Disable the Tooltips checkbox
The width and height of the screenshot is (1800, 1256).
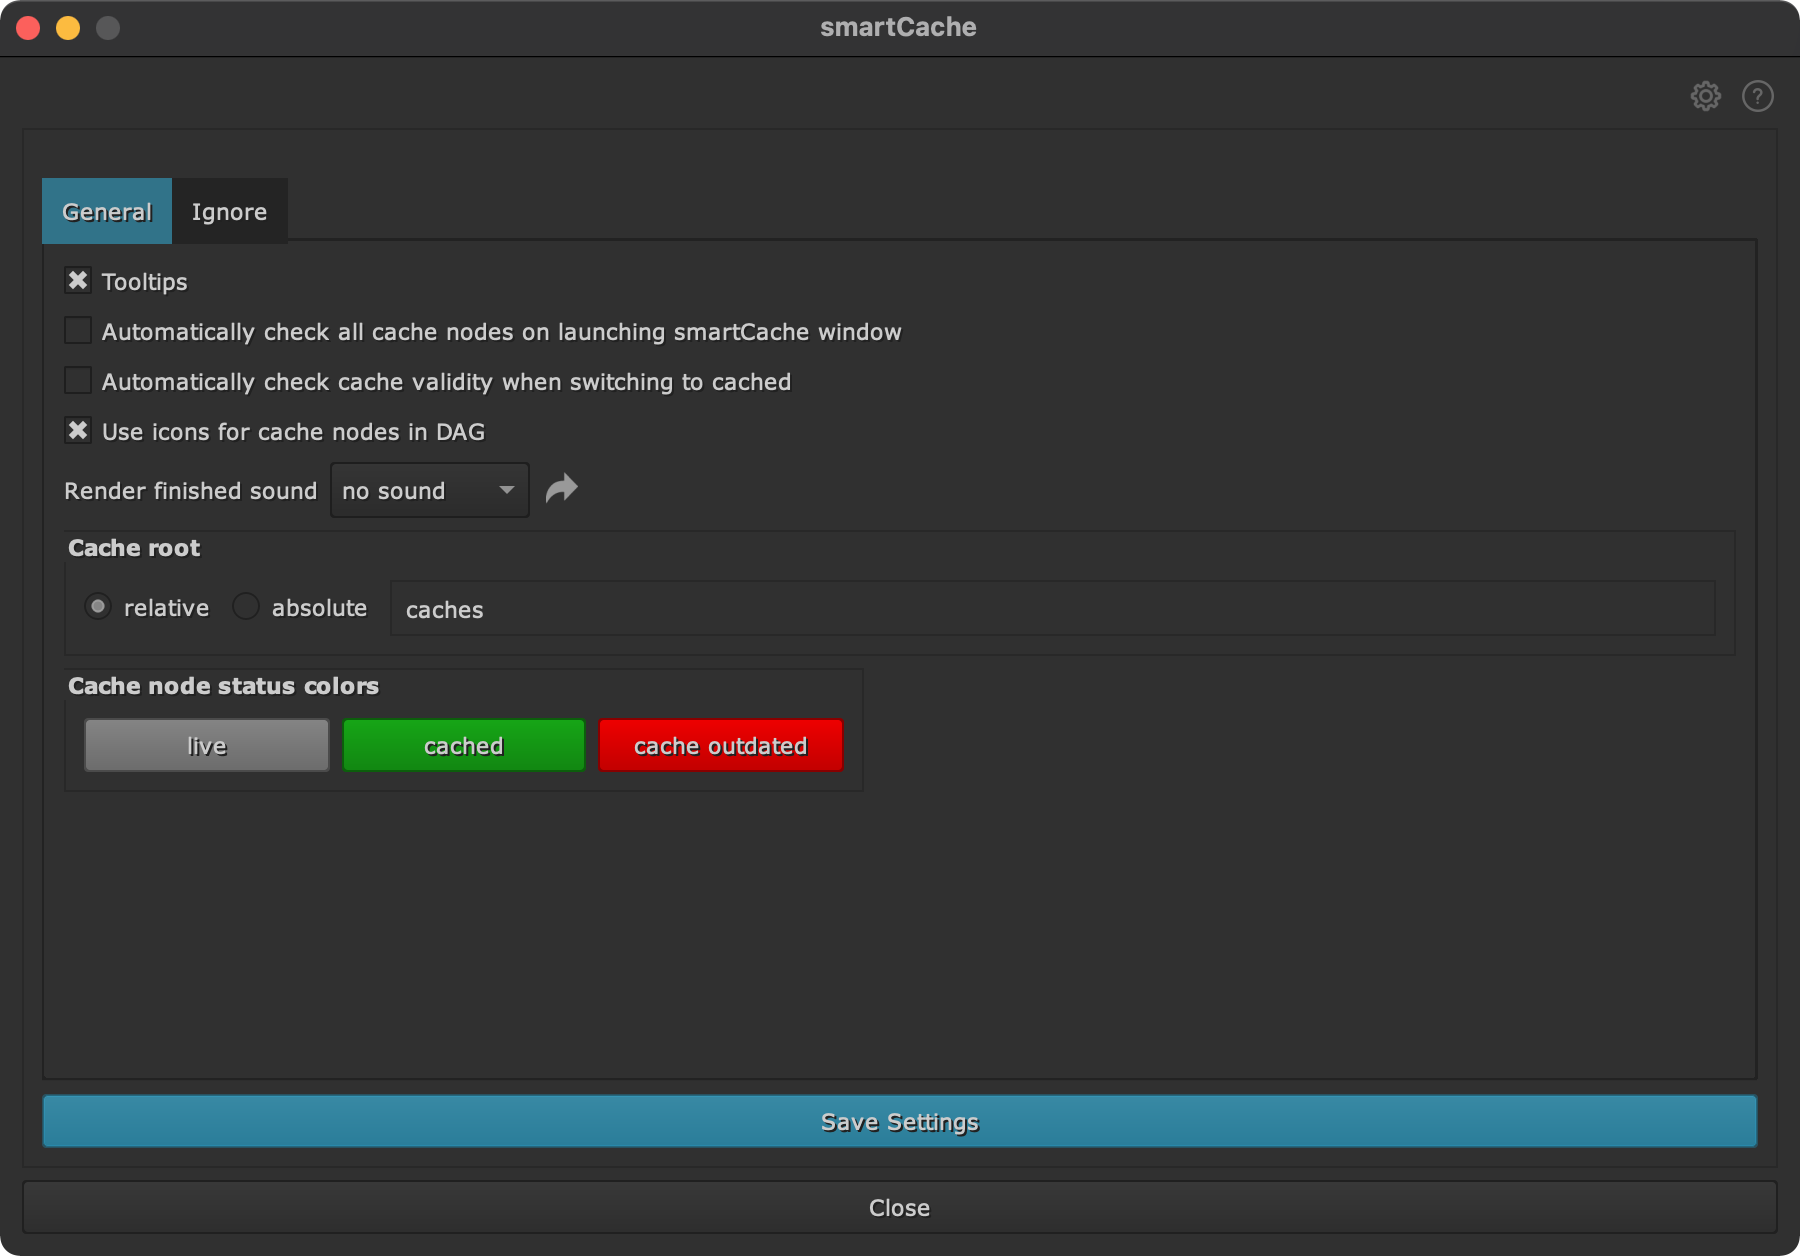click(x=78, y=281)
